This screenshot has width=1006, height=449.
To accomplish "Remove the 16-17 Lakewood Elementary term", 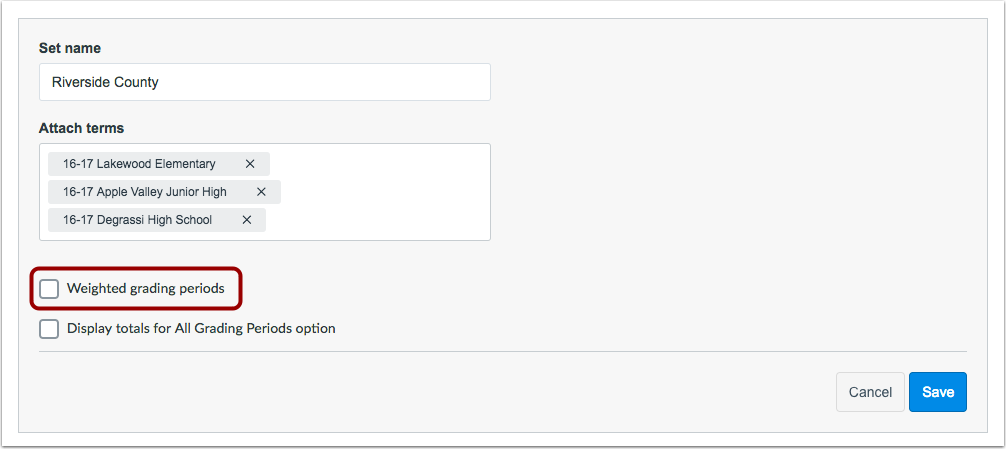I will [250, 164].
